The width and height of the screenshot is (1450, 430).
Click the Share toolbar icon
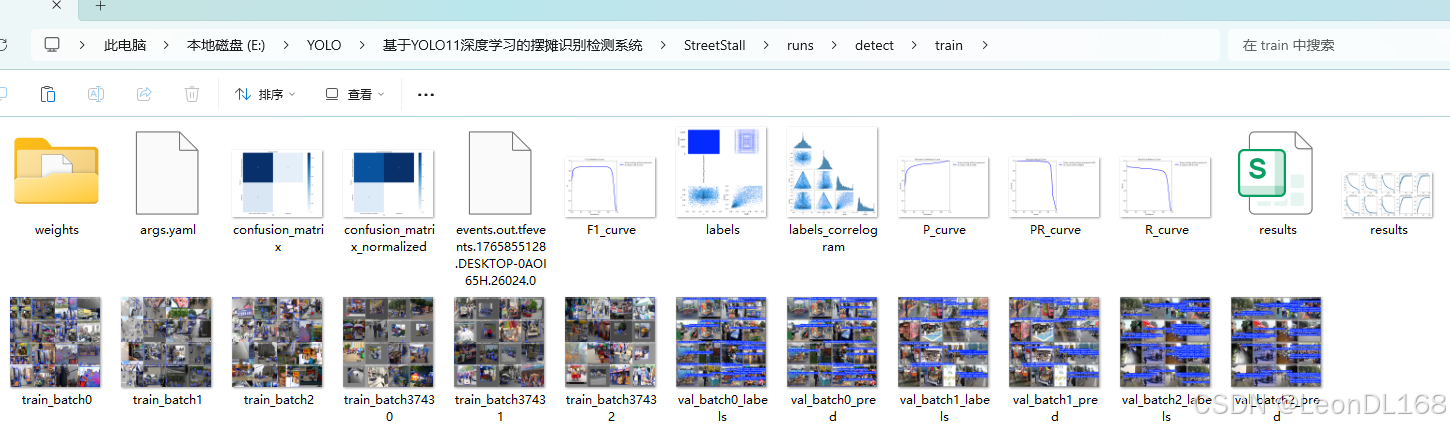pos(144,94)
